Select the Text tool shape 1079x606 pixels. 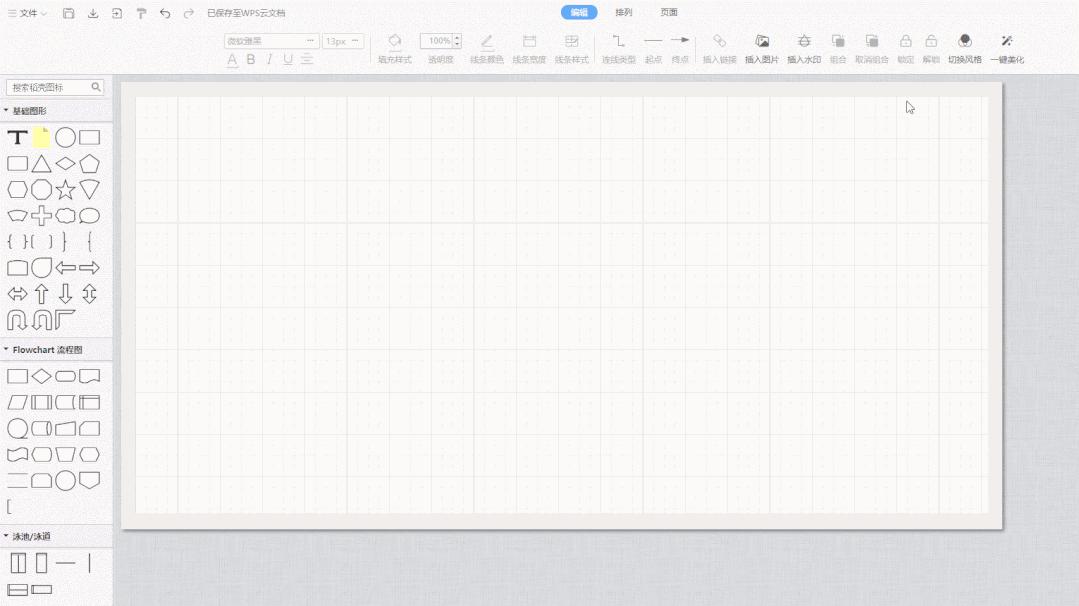[x=17, y=137]
